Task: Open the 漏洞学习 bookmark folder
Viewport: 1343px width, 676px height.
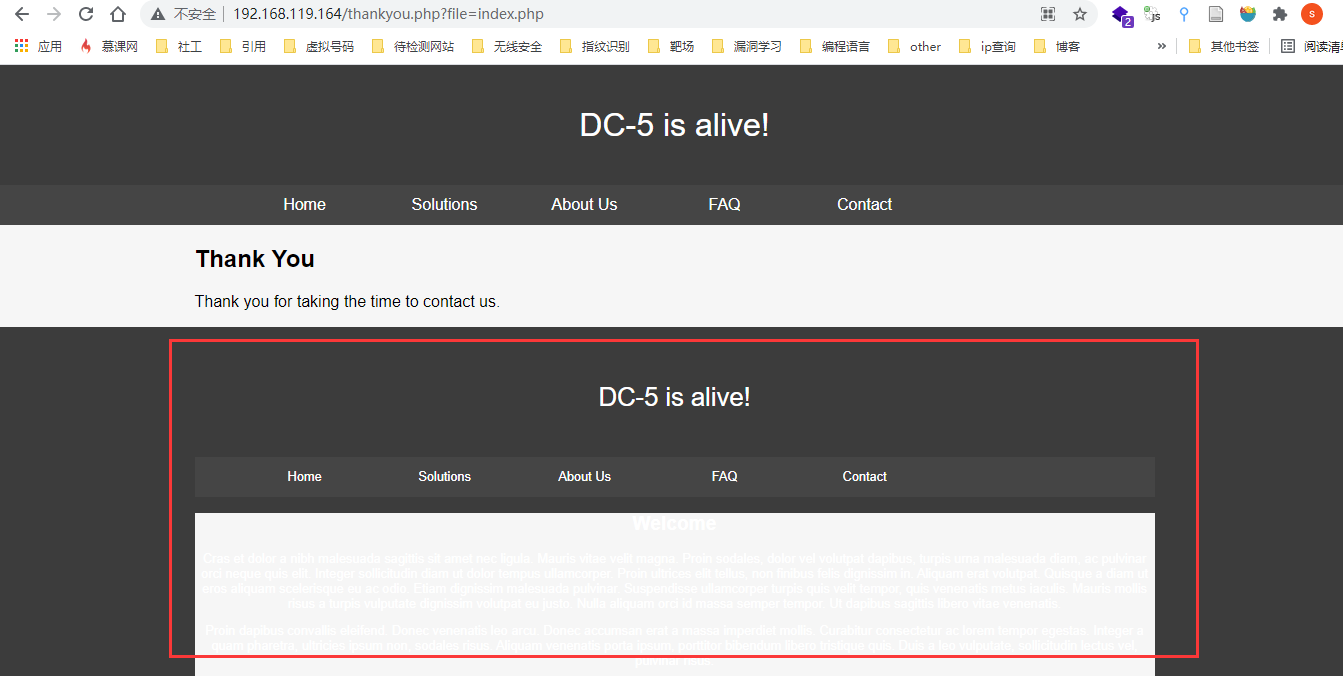Action: coord(747,46)
